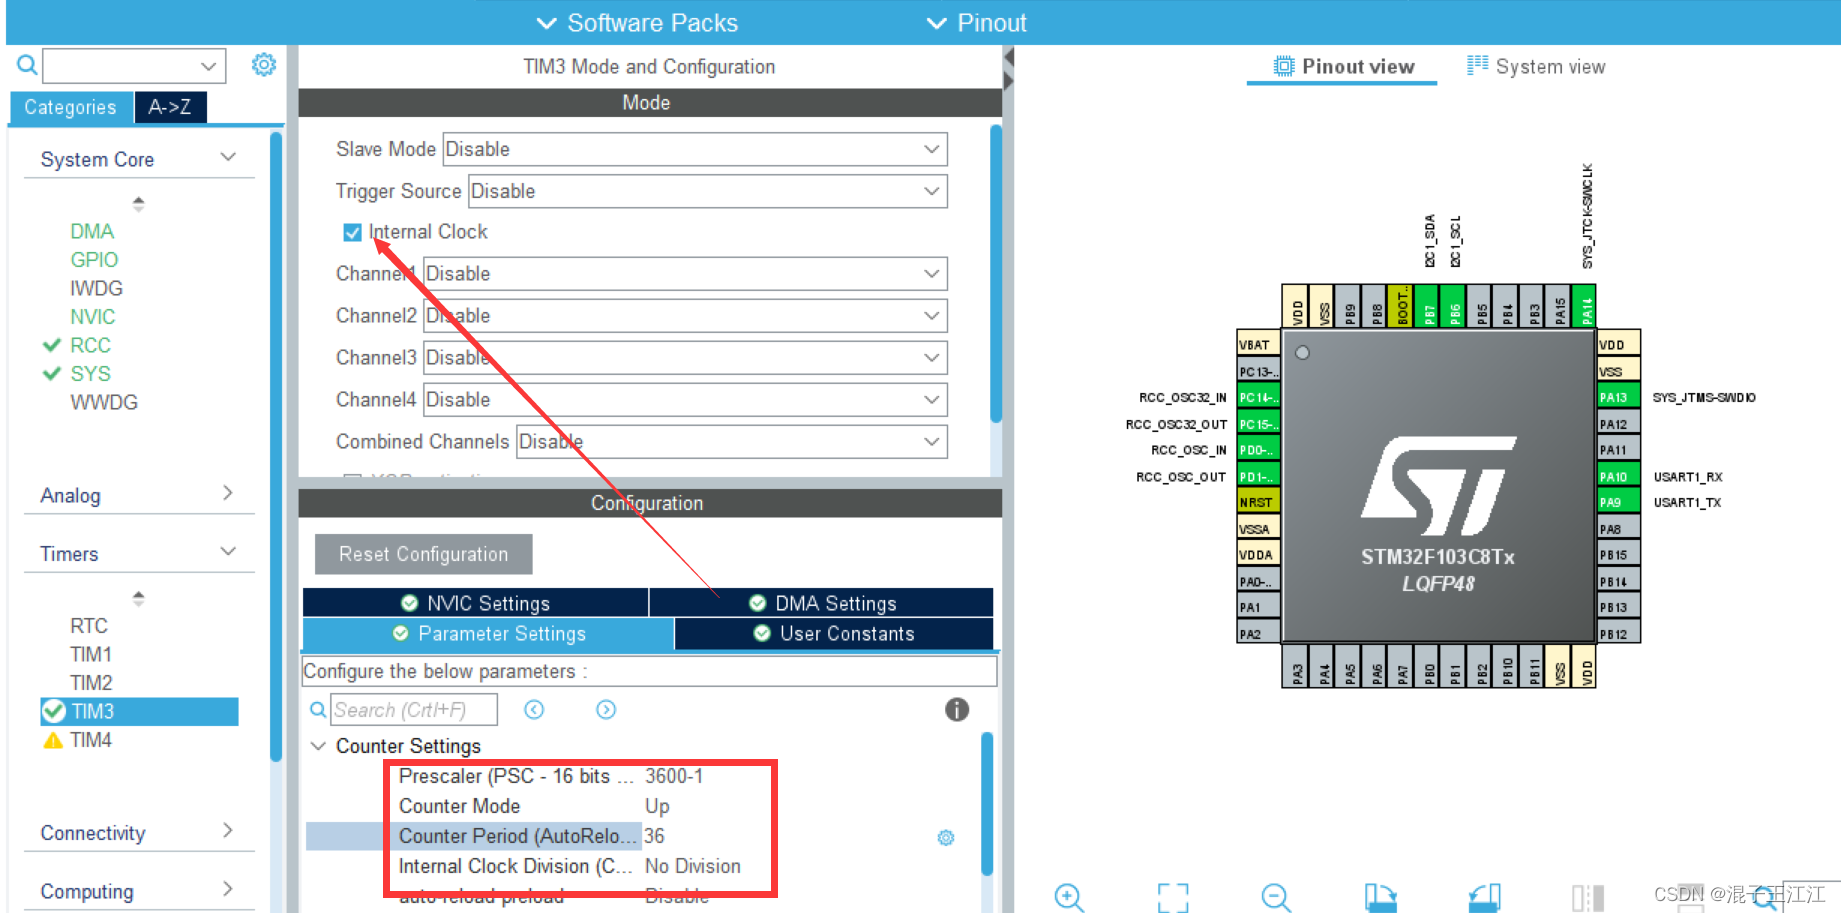This screenshot has height=913, width=1841.
Task: Zoom in on the pinout view
Action: pyautogui.click(x=1069, y=897)
